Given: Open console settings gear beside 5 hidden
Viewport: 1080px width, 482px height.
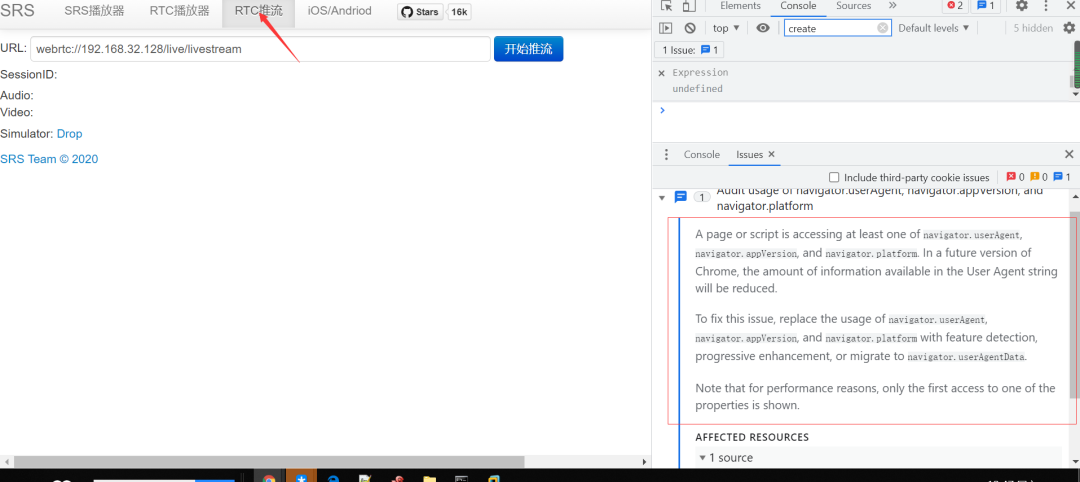Looking at the screenshot, I should pos(1069,28).
